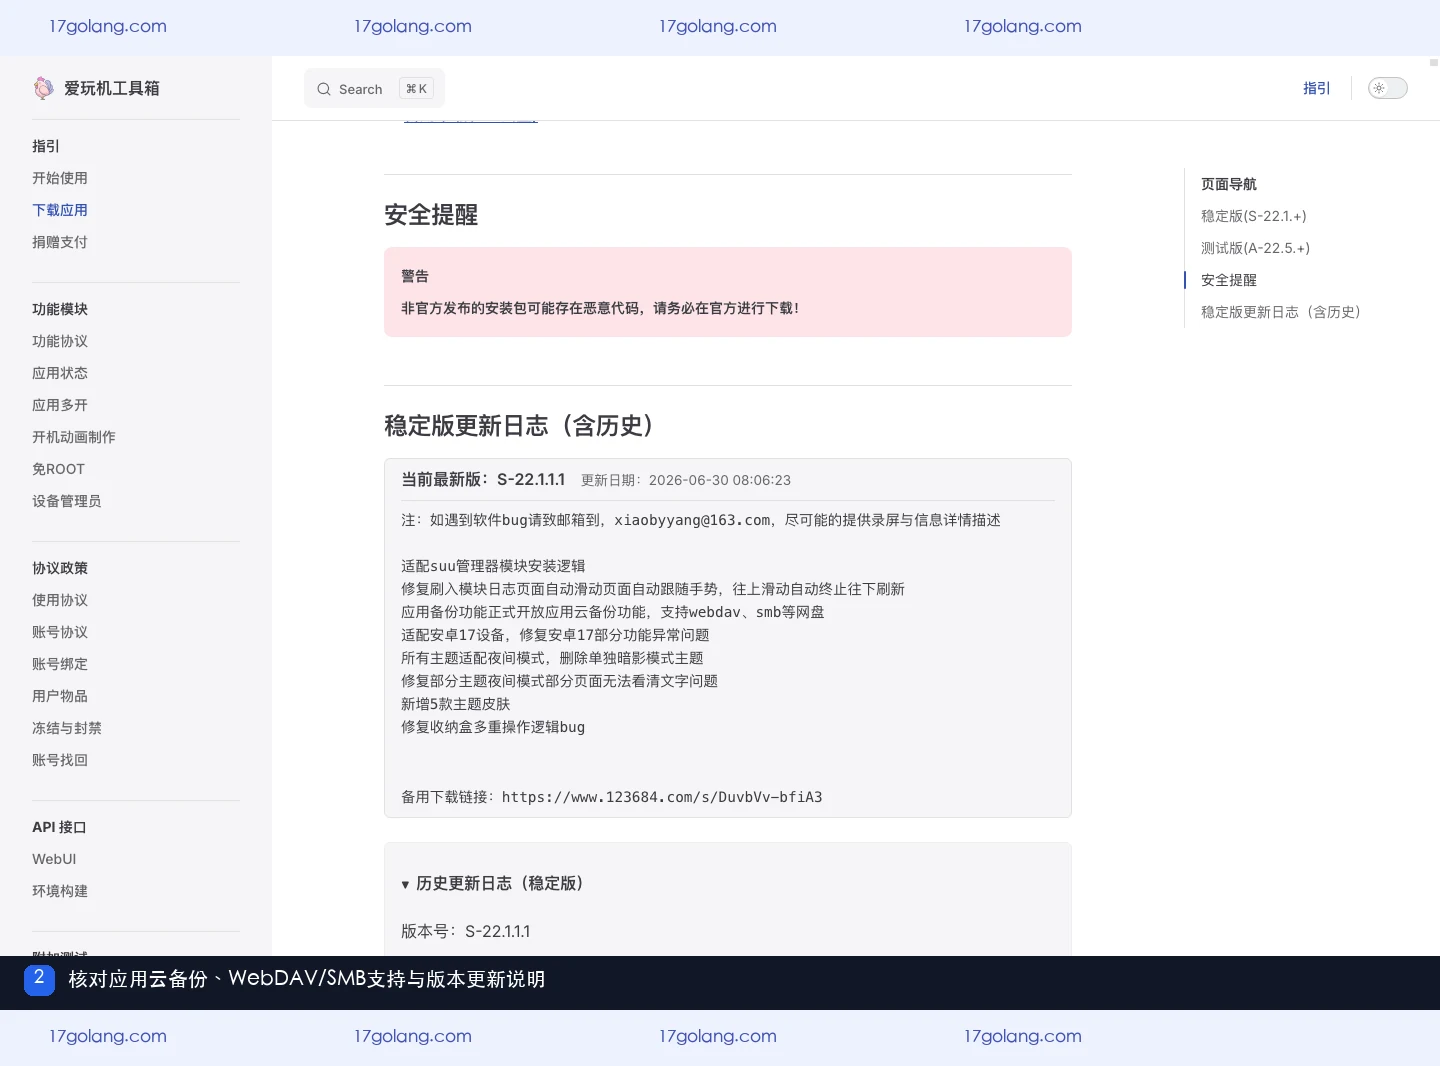This screenshot has height=1066, width=1440.
Task: Open the 功能协议 sidebar page
Action: point(60,341)
